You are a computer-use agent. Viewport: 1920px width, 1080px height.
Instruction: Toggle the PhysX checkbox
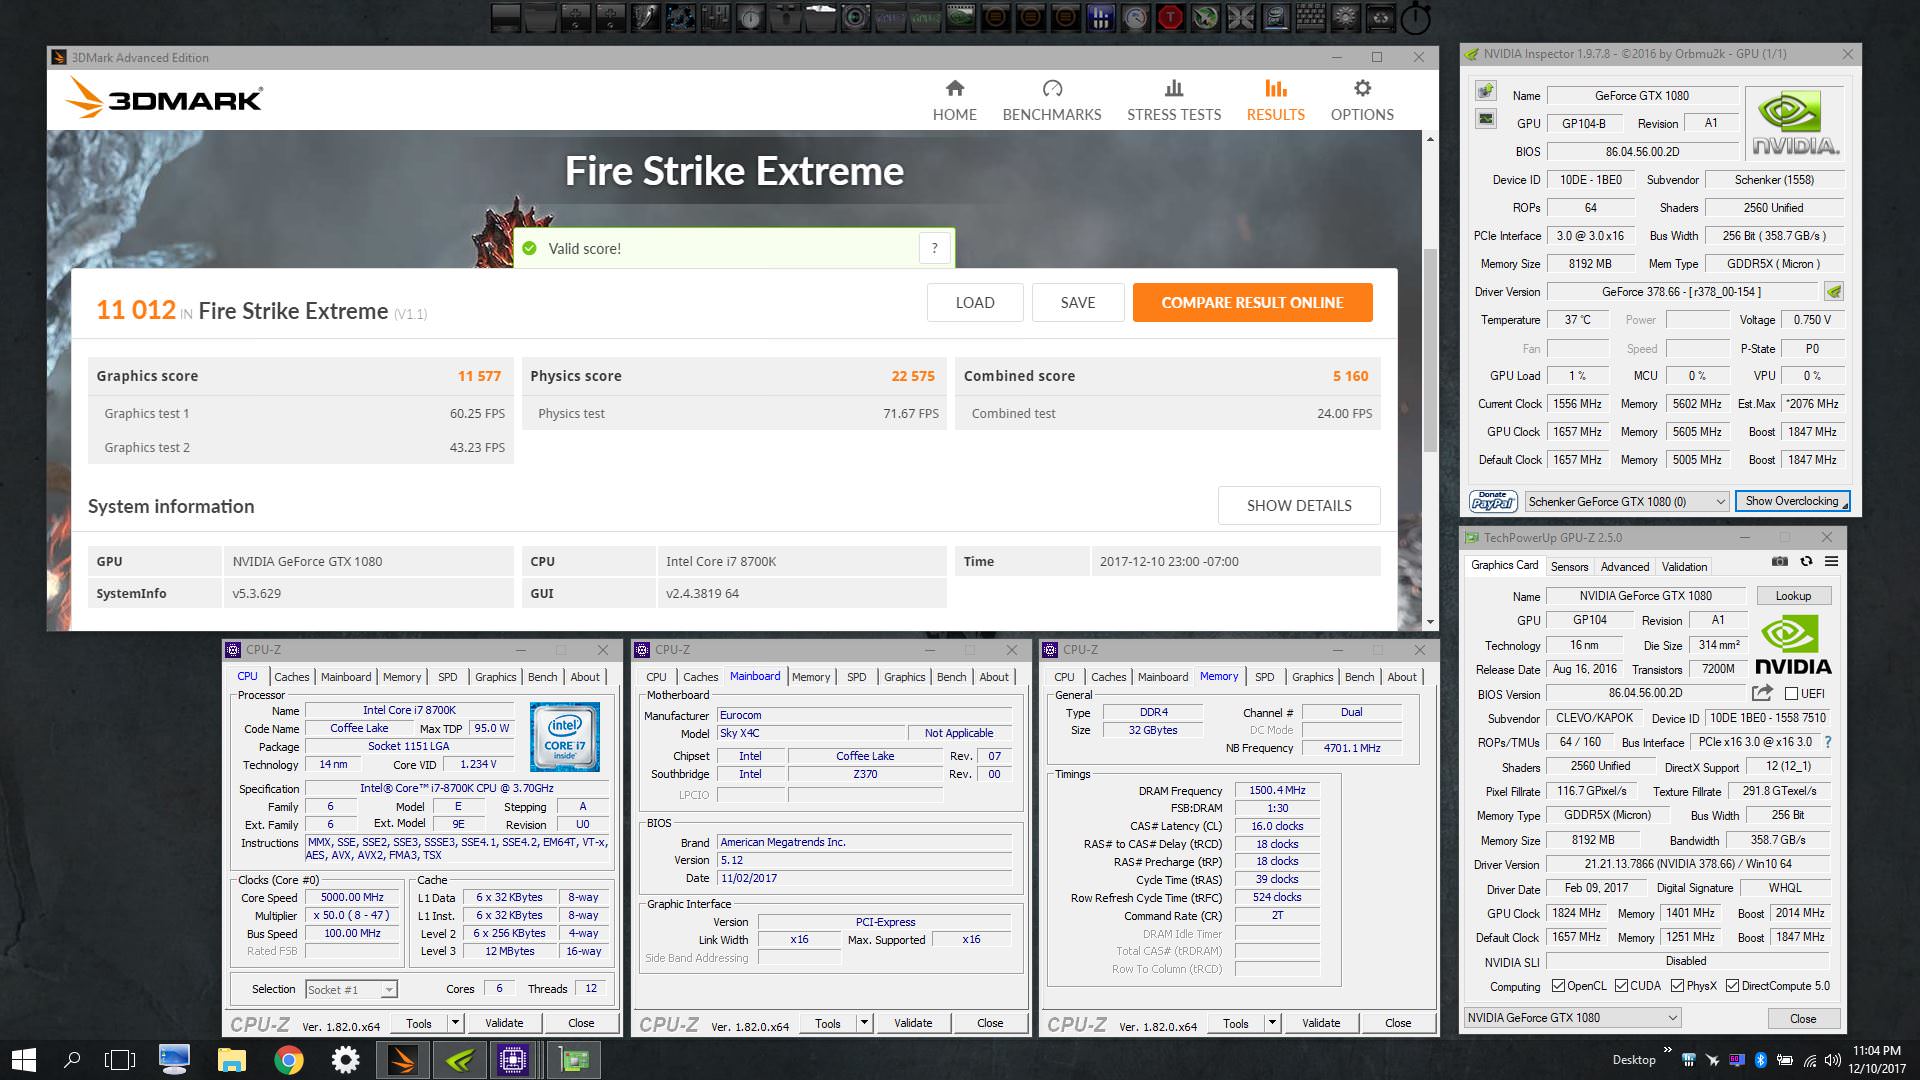[1677, 986]
